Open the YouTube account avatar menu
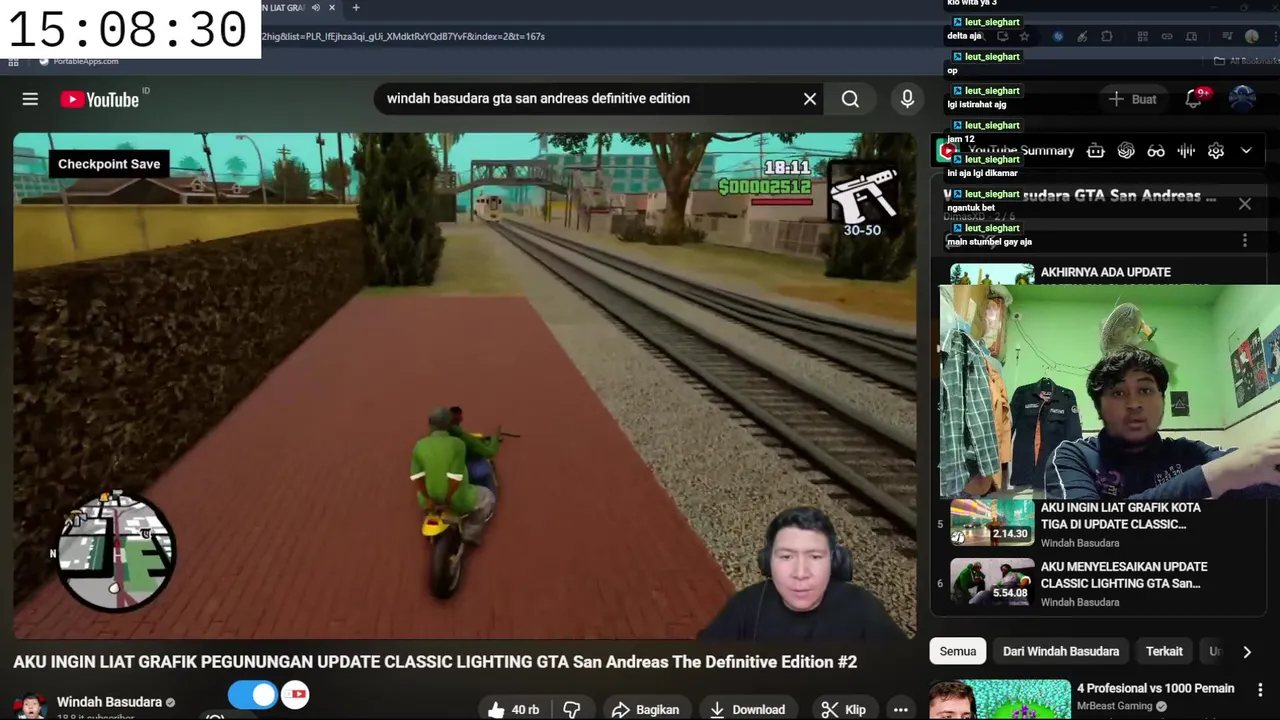The image size is (1280, 720). (1242, 98)
